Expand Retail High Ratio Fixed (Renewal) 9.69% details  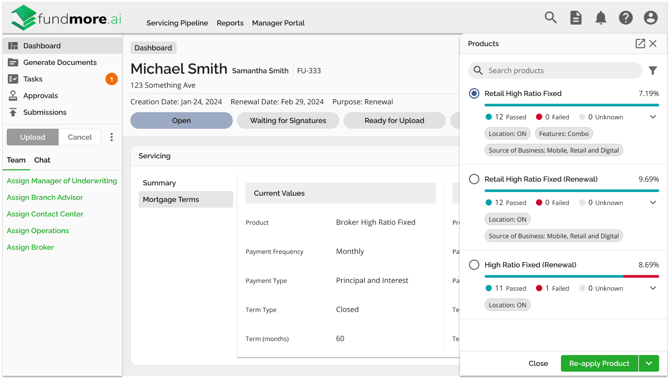pos(653,203)
